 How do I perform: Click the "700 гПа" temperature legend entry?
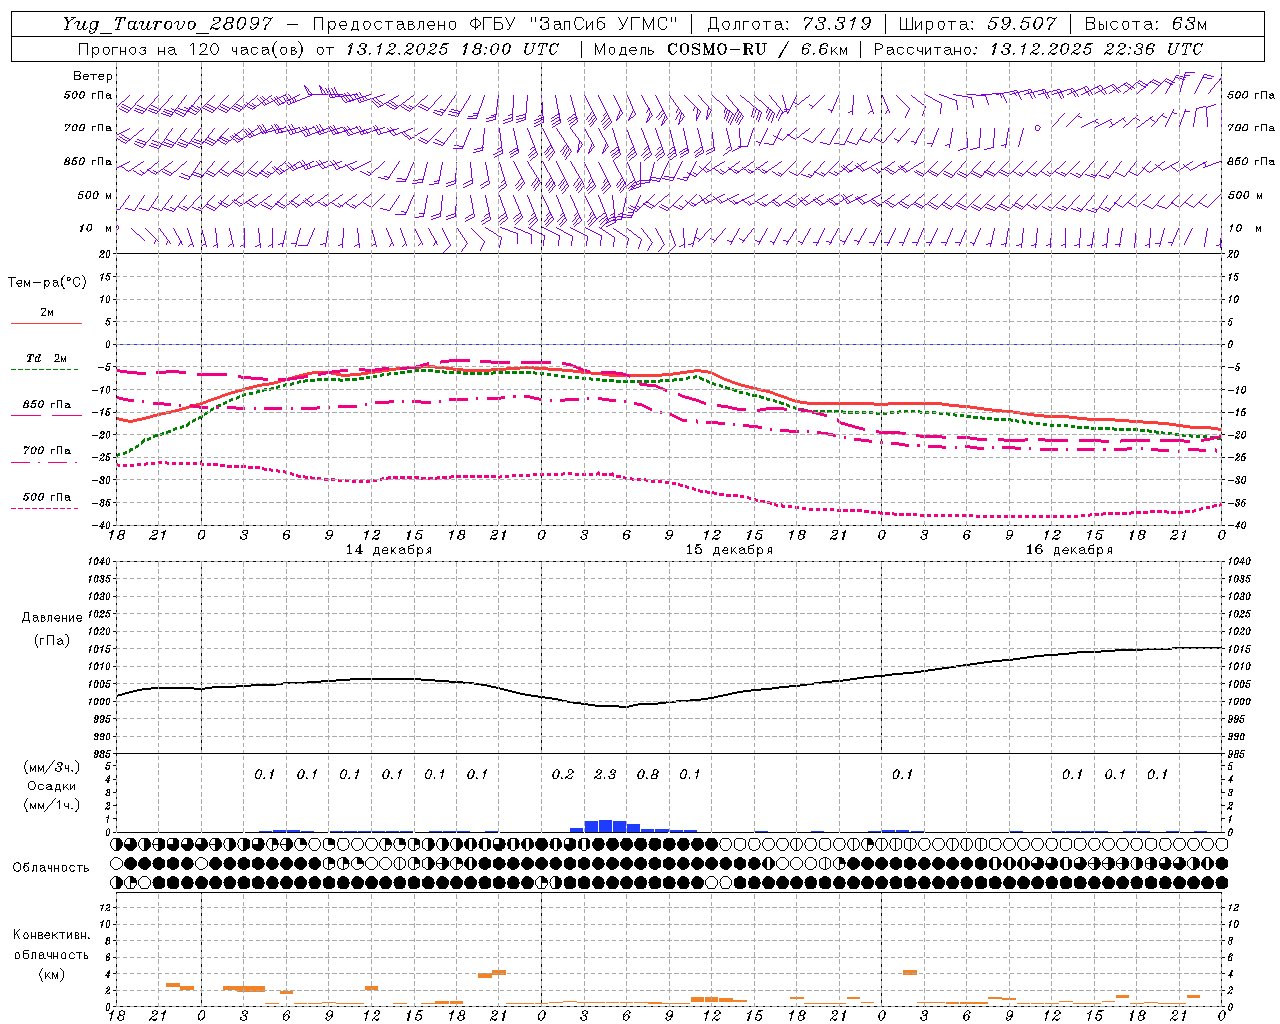(x=47, y=451)
